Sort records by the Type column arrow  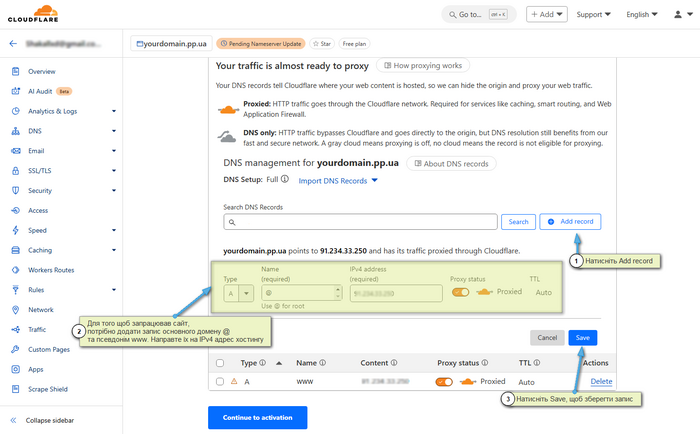[x=279, y=363]
